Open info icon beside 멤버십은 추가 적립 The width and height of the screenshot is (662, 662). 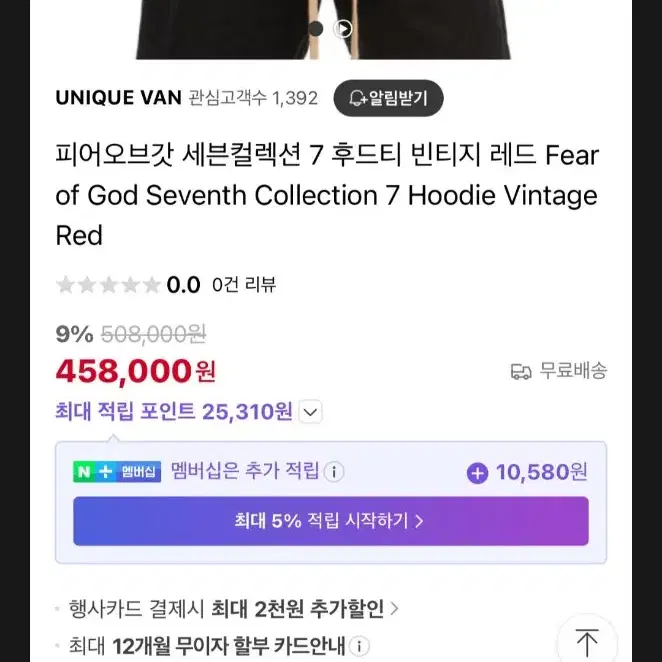334,471
